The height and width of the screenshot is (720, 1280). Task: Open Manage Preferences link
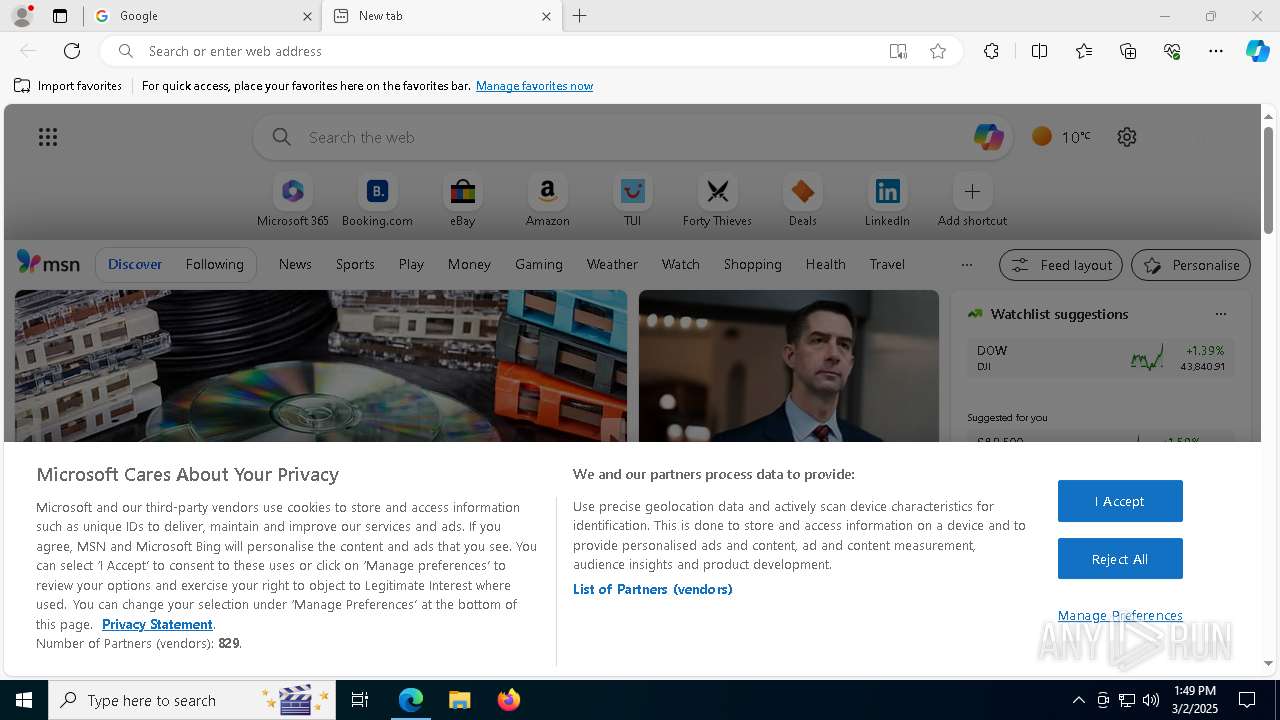1120,615
